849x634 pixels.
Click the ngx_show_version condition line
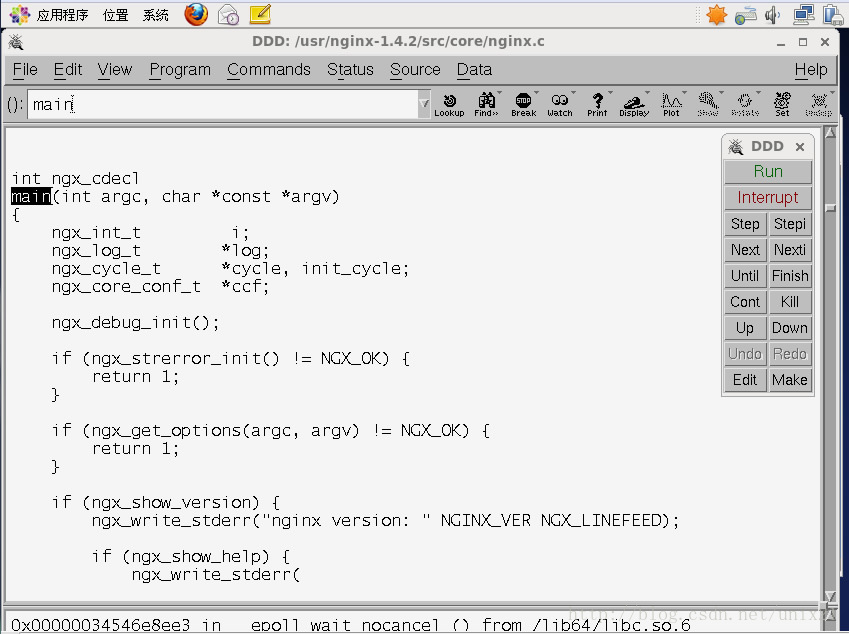[166, 502]
